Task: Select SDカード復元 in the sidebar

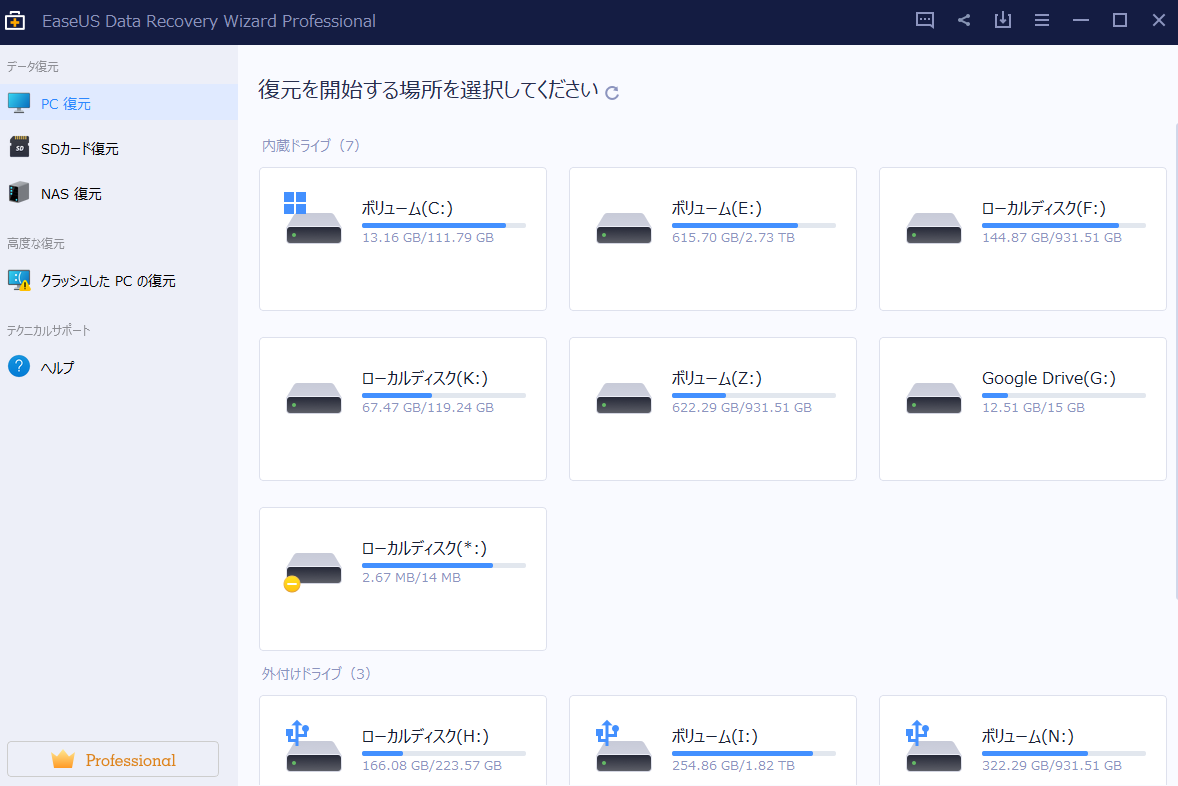Action: click(119, 148)
